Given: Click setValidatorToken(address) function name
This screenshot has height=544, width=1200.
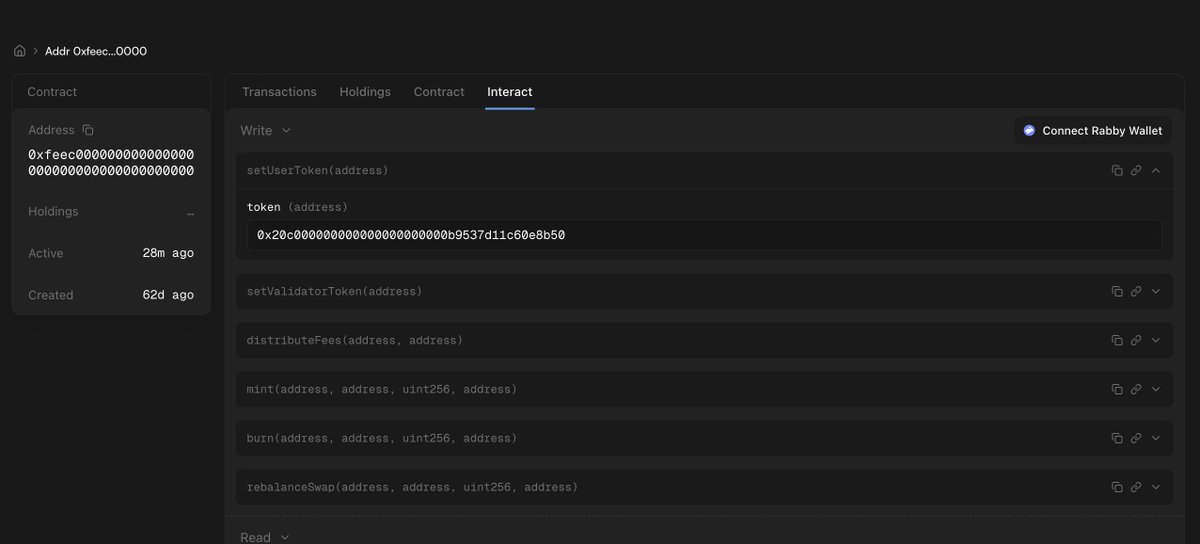Looking at the screenshot, I should [x=335, y=291].
